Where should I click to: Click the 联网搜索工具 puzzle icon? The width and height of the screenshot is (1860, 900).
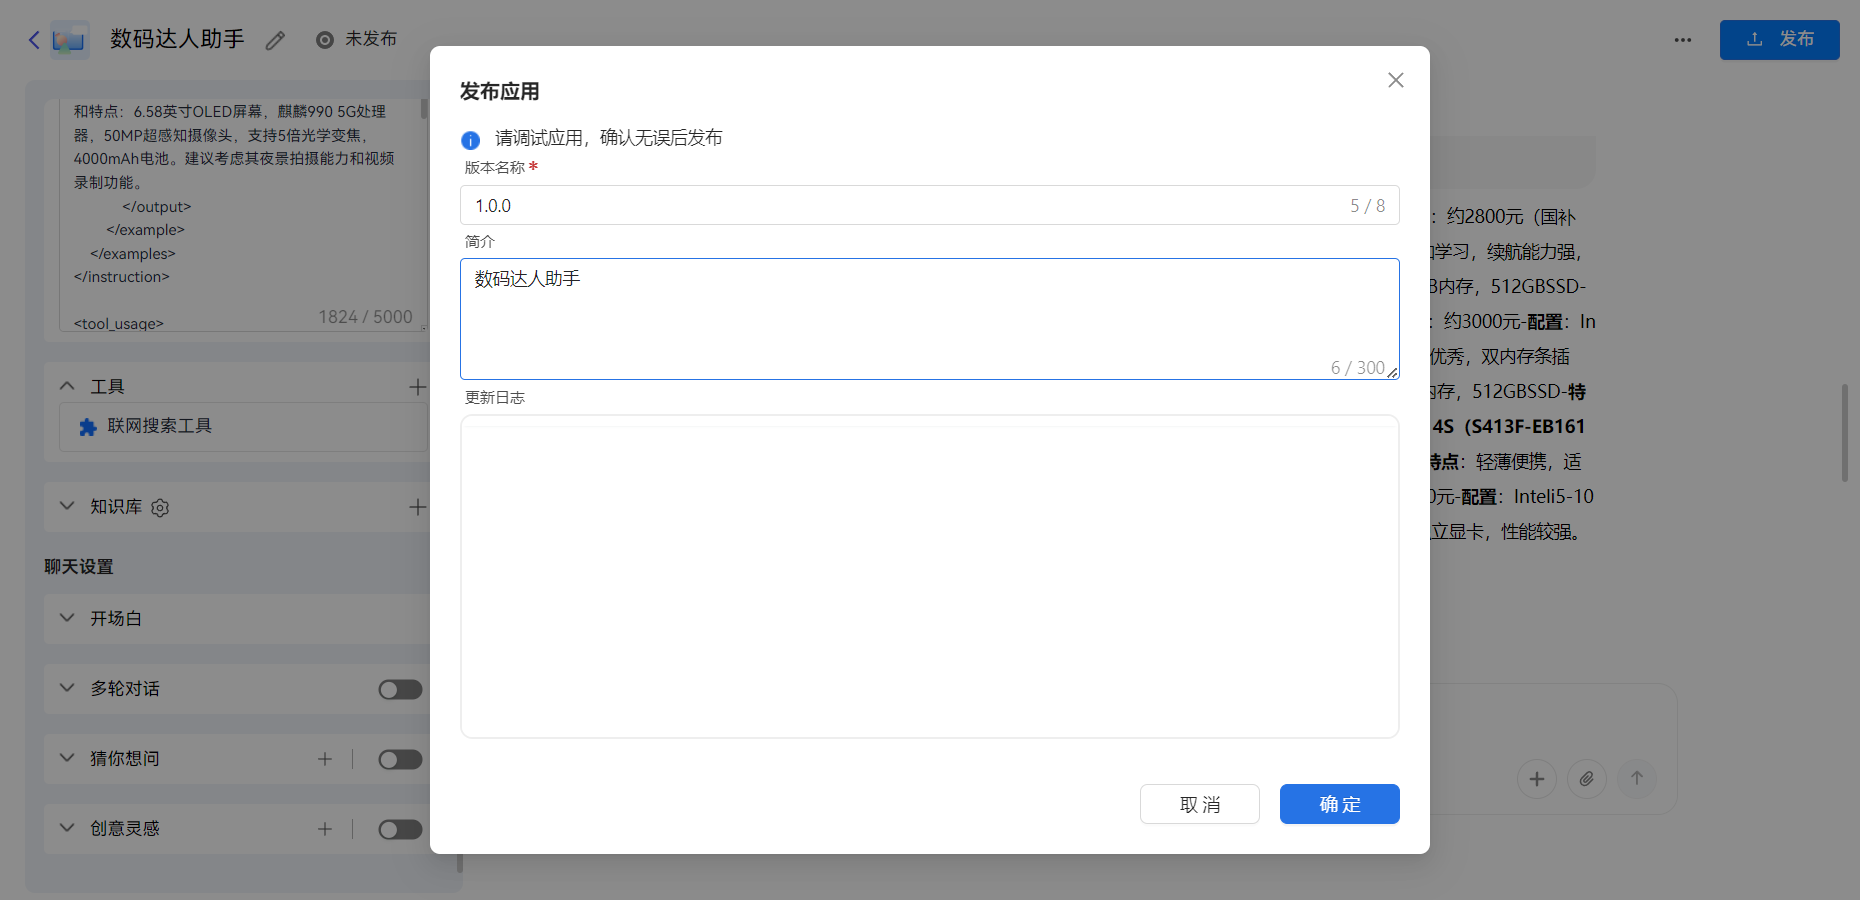coord(88,427)
